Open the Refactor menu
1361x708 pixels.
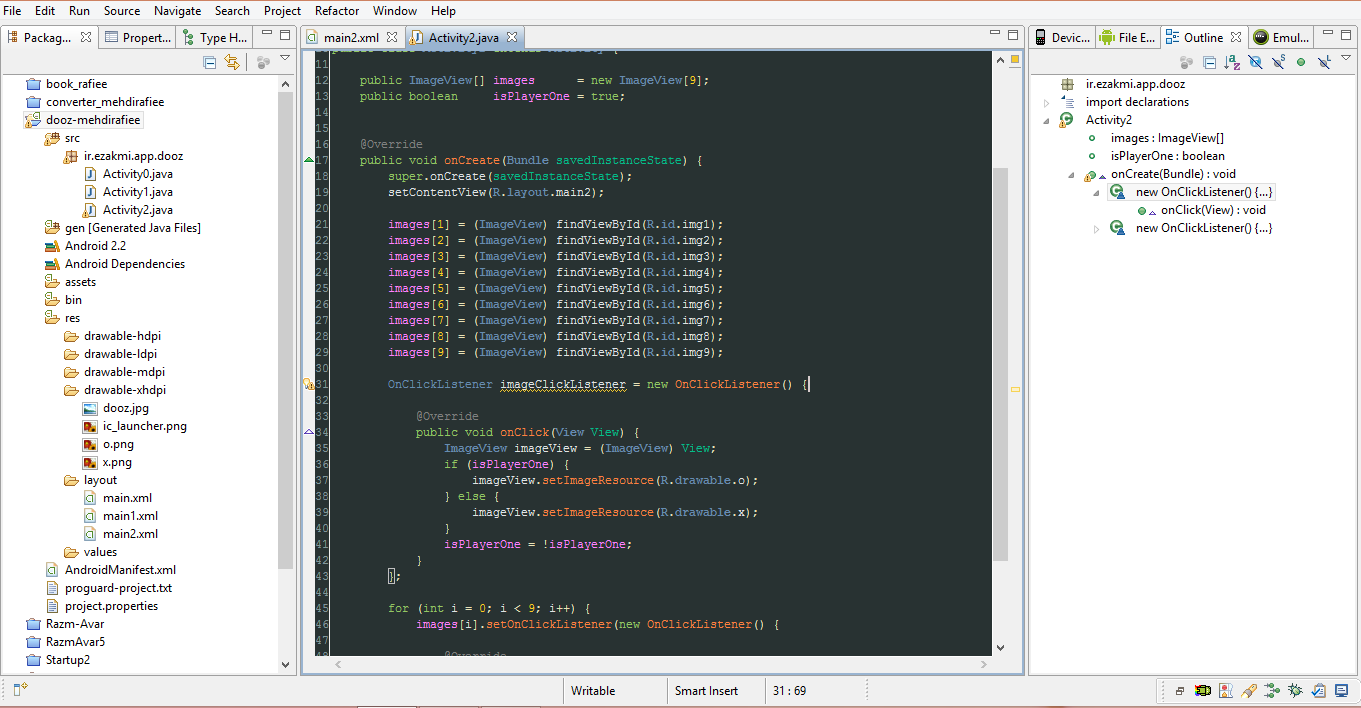337,11
